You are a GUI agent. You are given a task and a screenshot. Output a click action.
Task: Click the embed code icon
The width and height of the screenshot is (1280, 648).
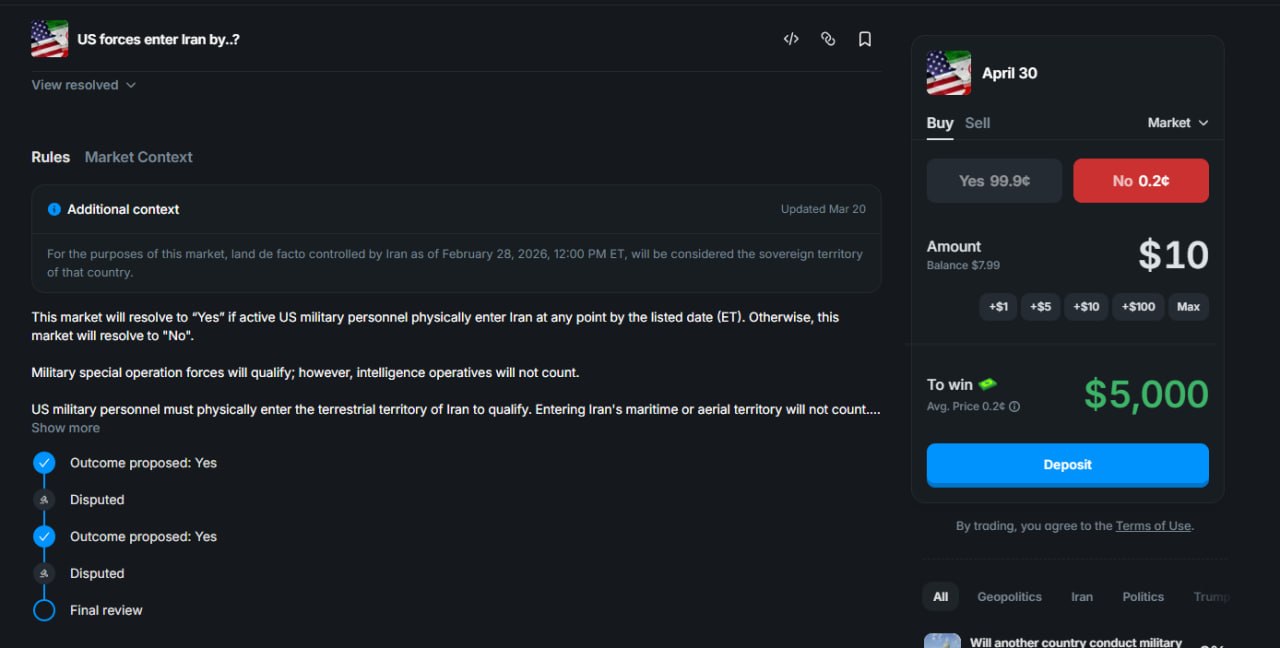[x=791, y=39]
